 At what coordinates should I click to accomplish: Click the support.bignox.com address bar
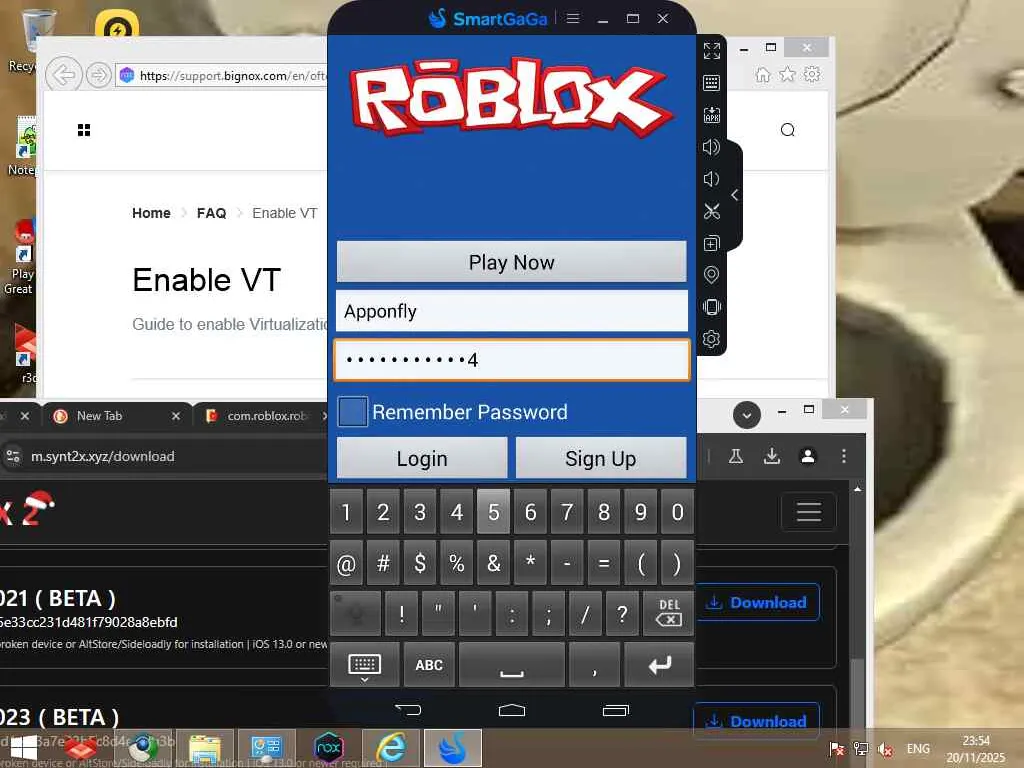click(222, 76)
